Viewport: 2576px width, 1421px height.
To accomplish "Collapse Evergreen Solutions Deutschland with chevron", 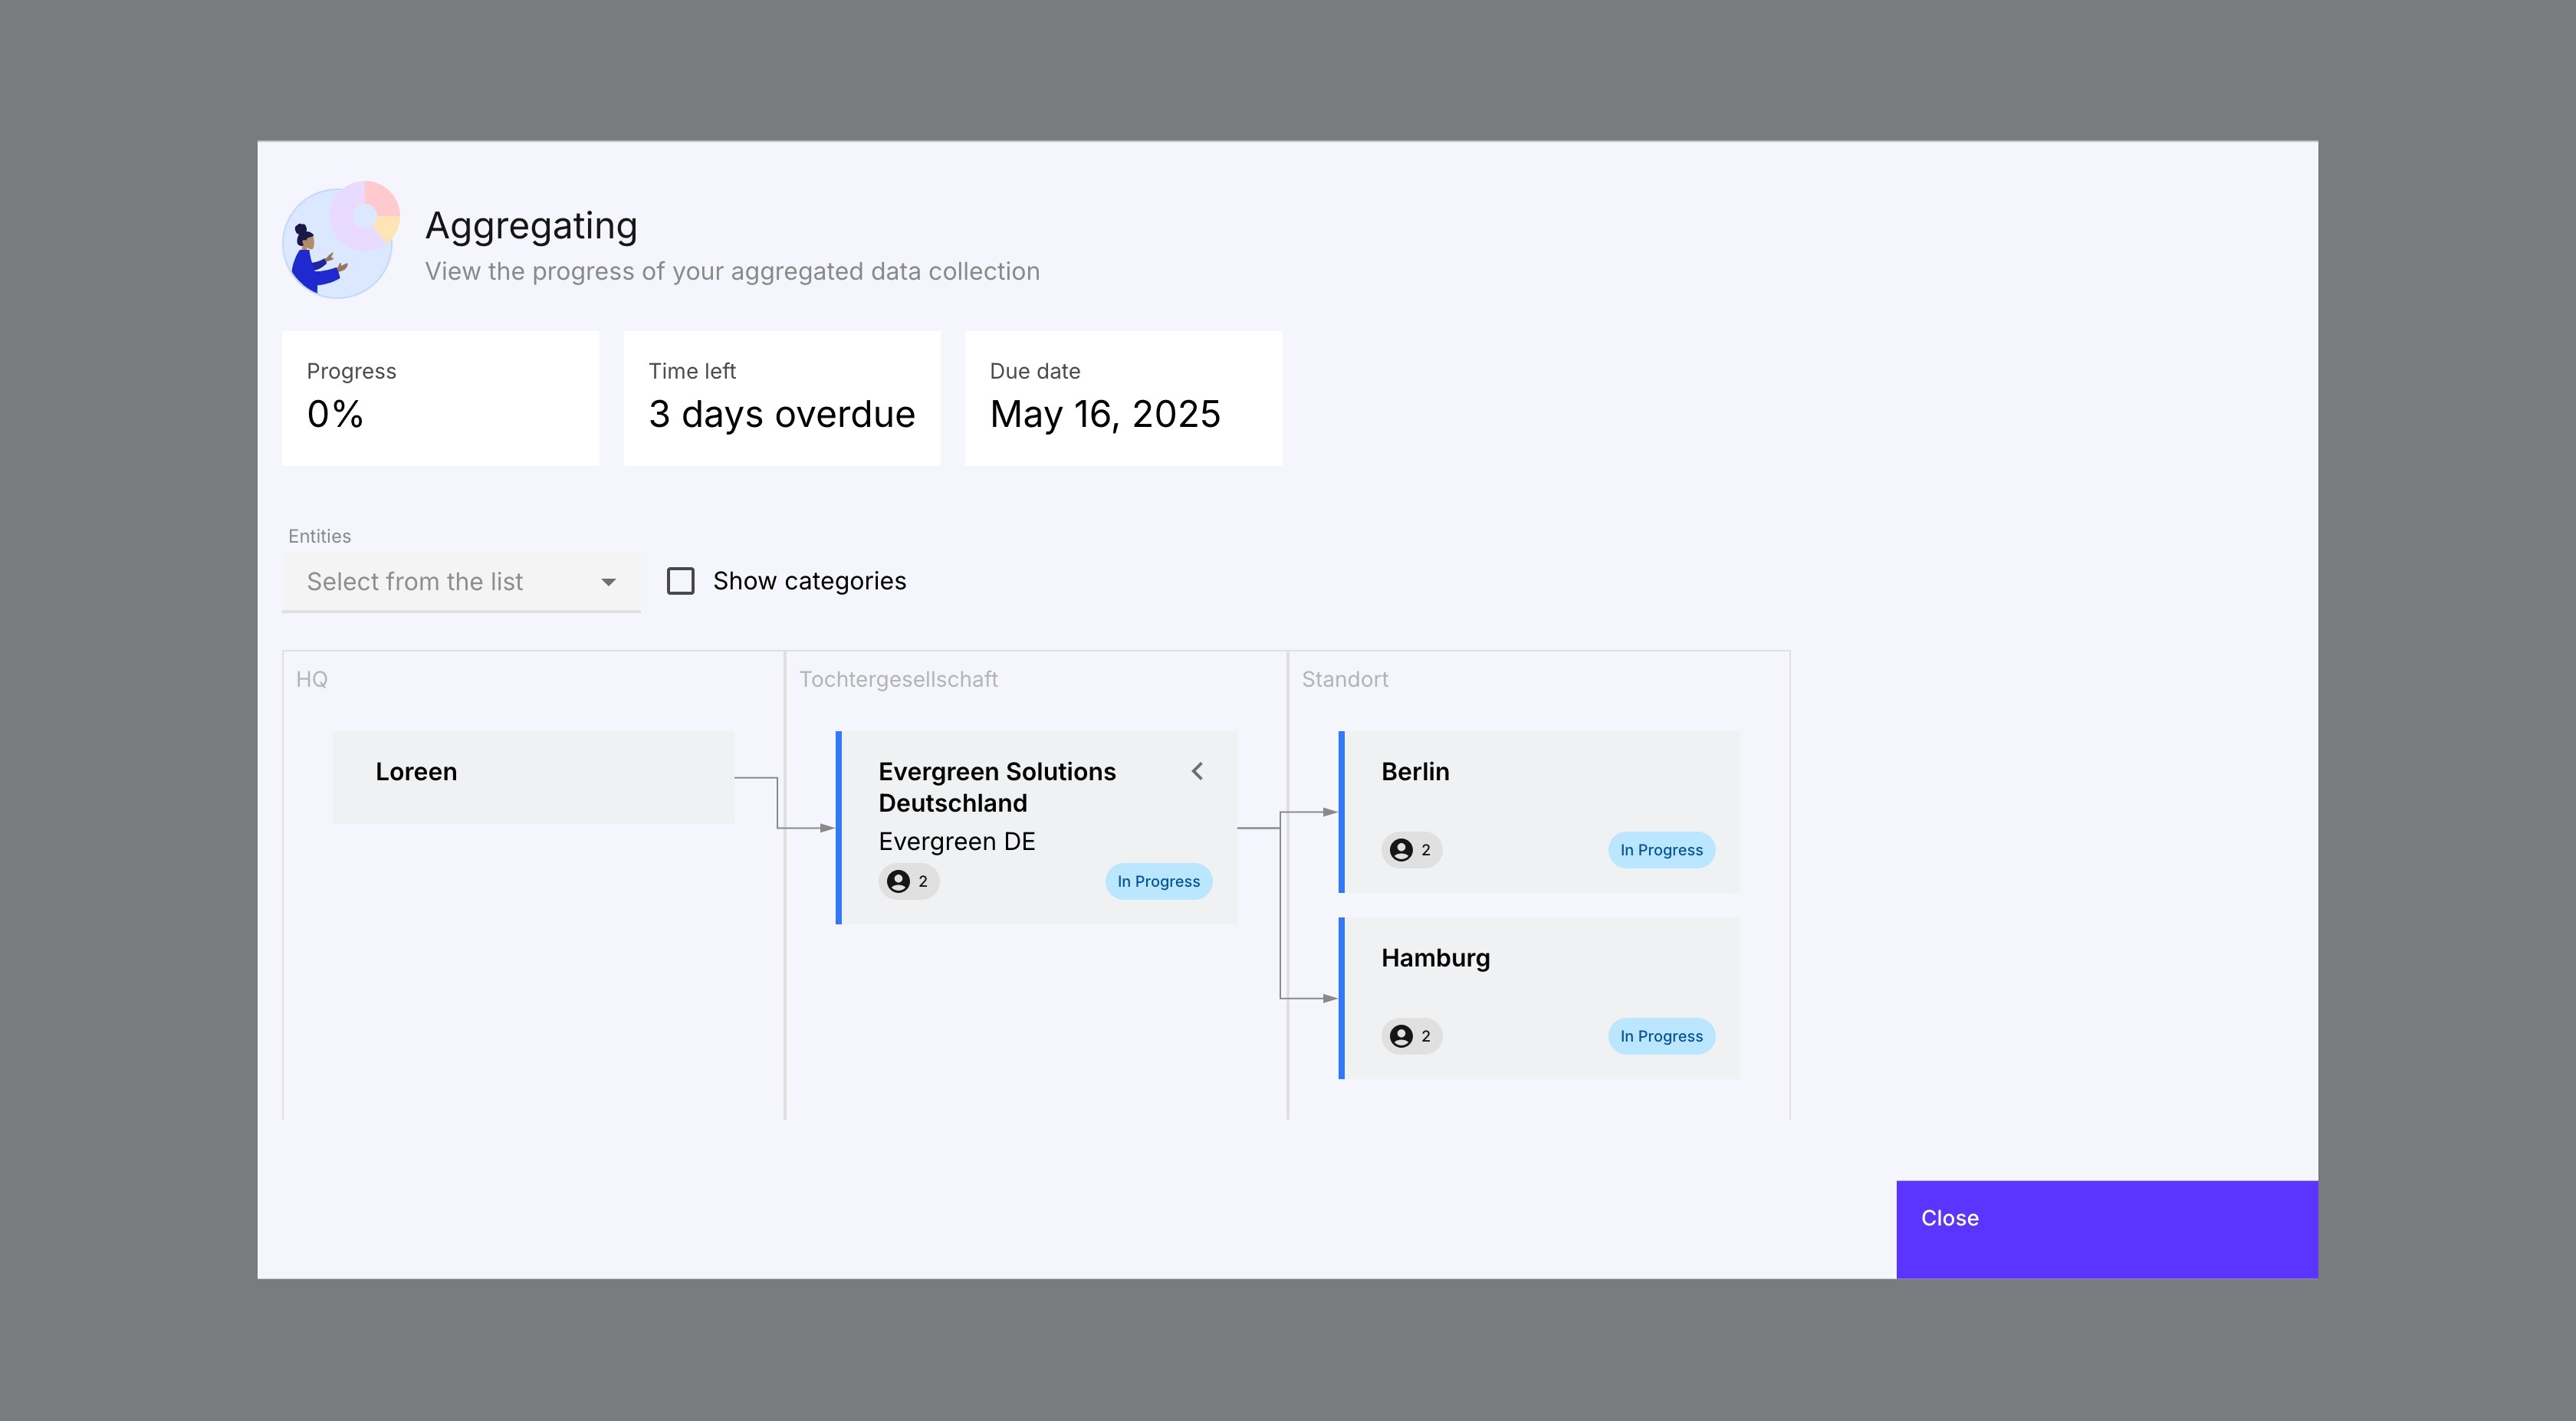I will pos(1197,771).
